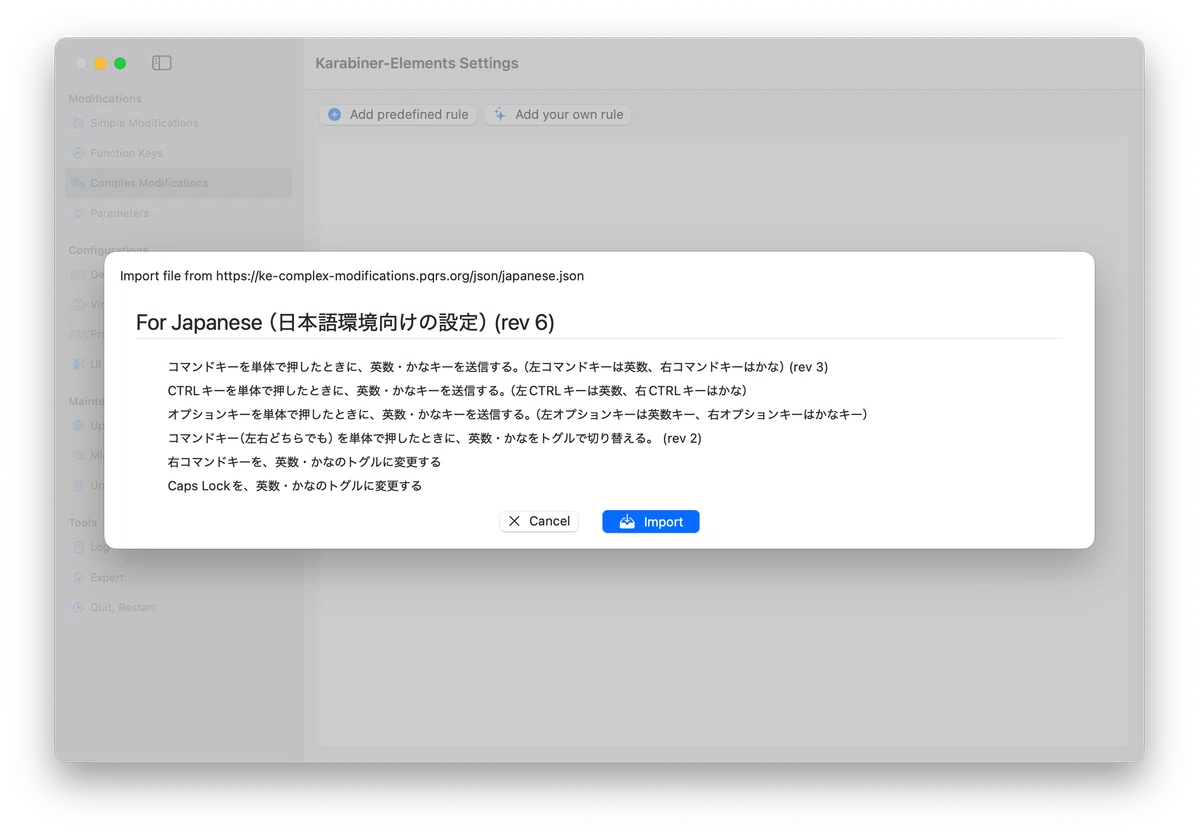Click the Complex Modifications gears icon
Image resolution: width=1200 pixels, height=836 pixels.
click(x=78, y=183)
